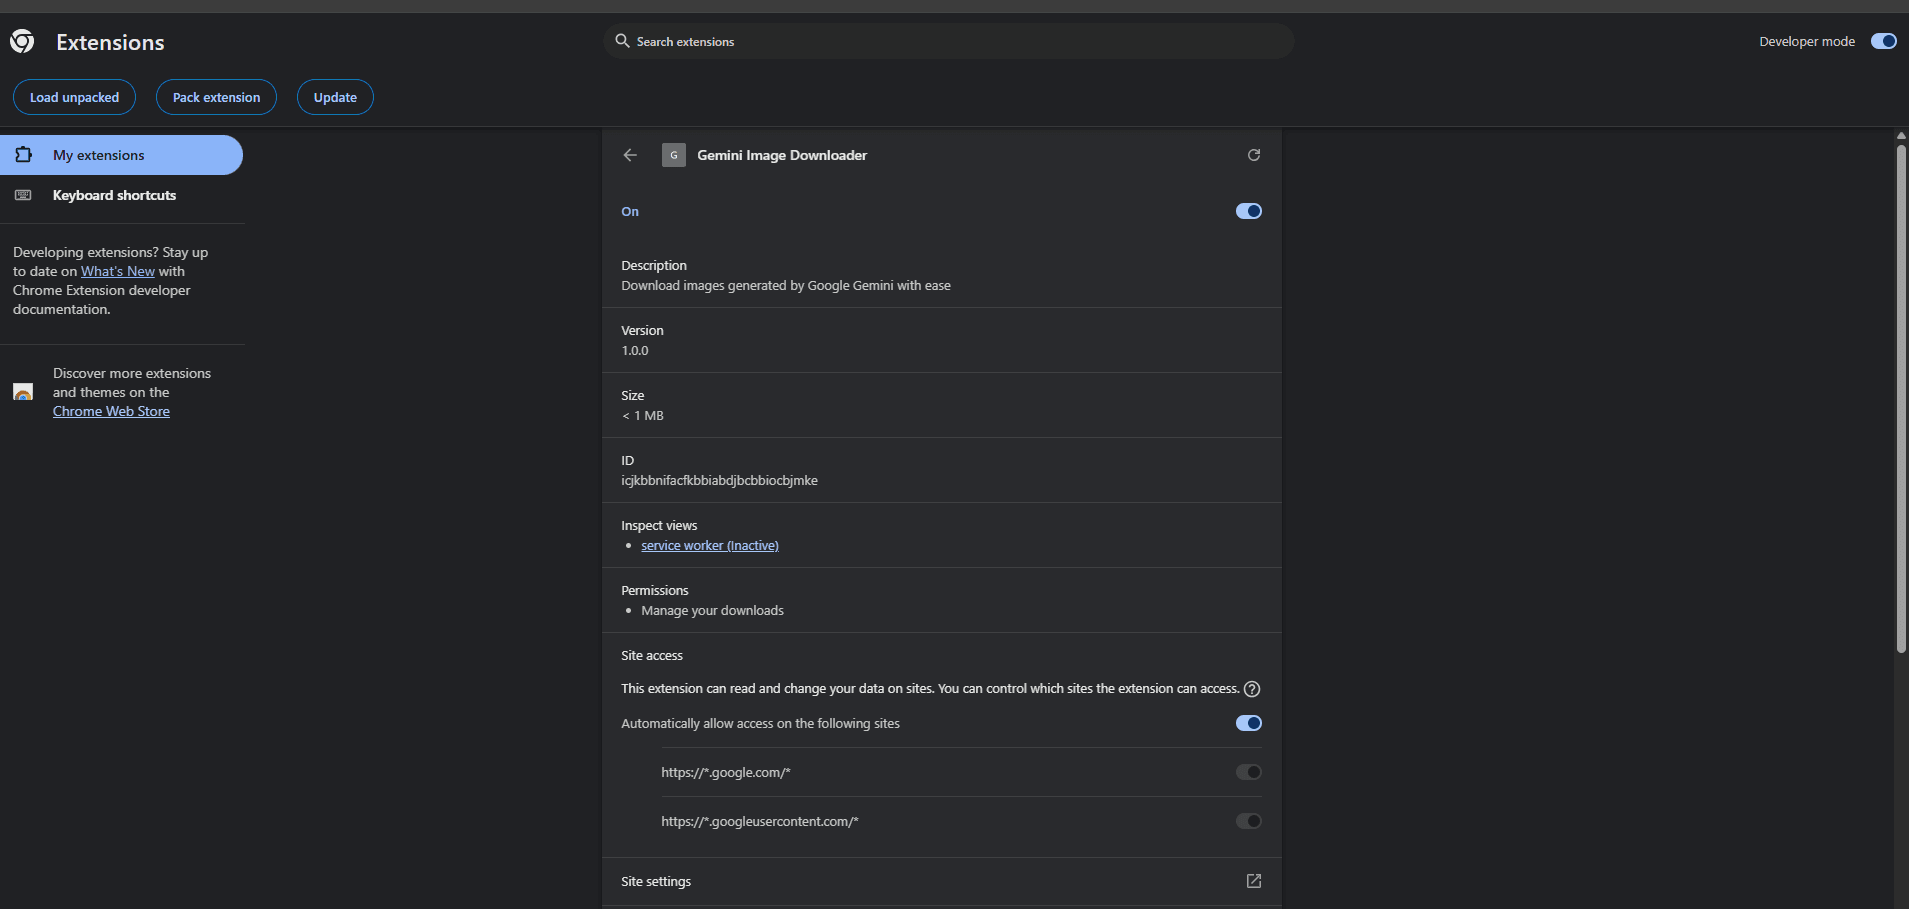Click the 'Site access' section heading
The height and width of the screenshot is (909, 1909).
click(x=652, y=655)
